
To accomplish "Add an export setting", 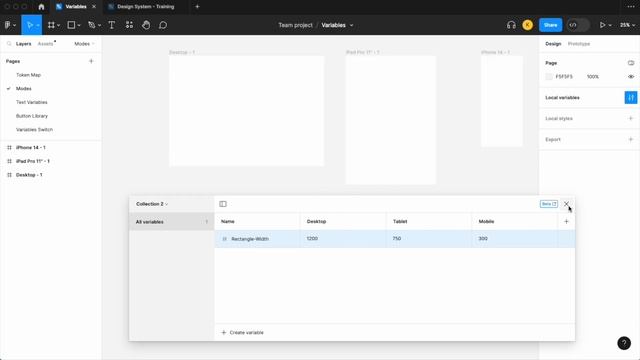I will point(631,140).
